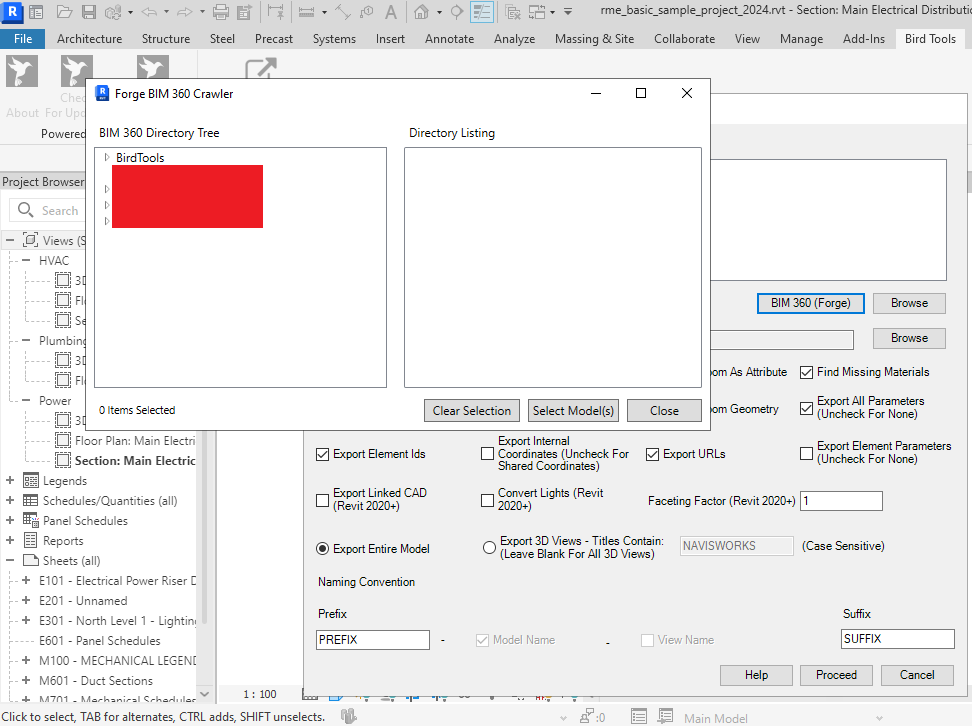This screenshot has width=972, height=726.
Task: Click the Redo arrow icon
Action: click(185, 11)
